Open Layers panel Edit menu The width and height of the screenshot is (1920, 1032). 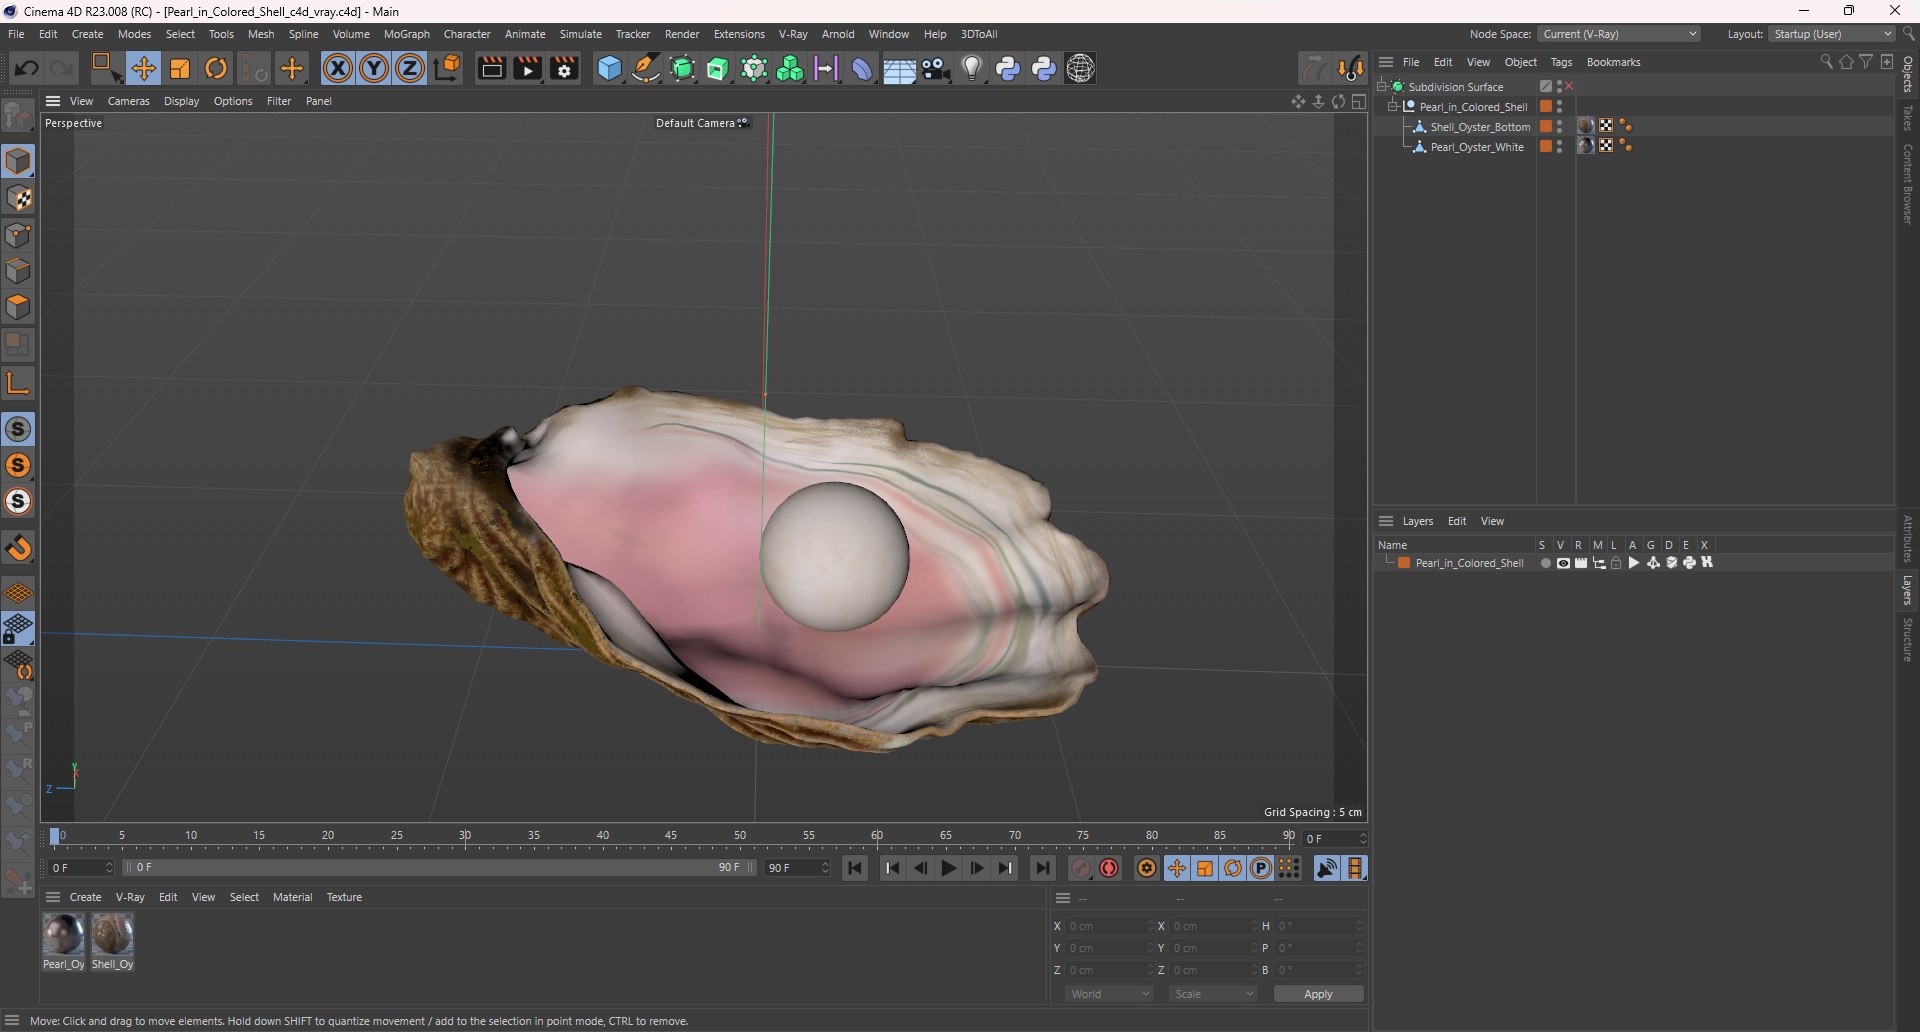coord(1457,521)
